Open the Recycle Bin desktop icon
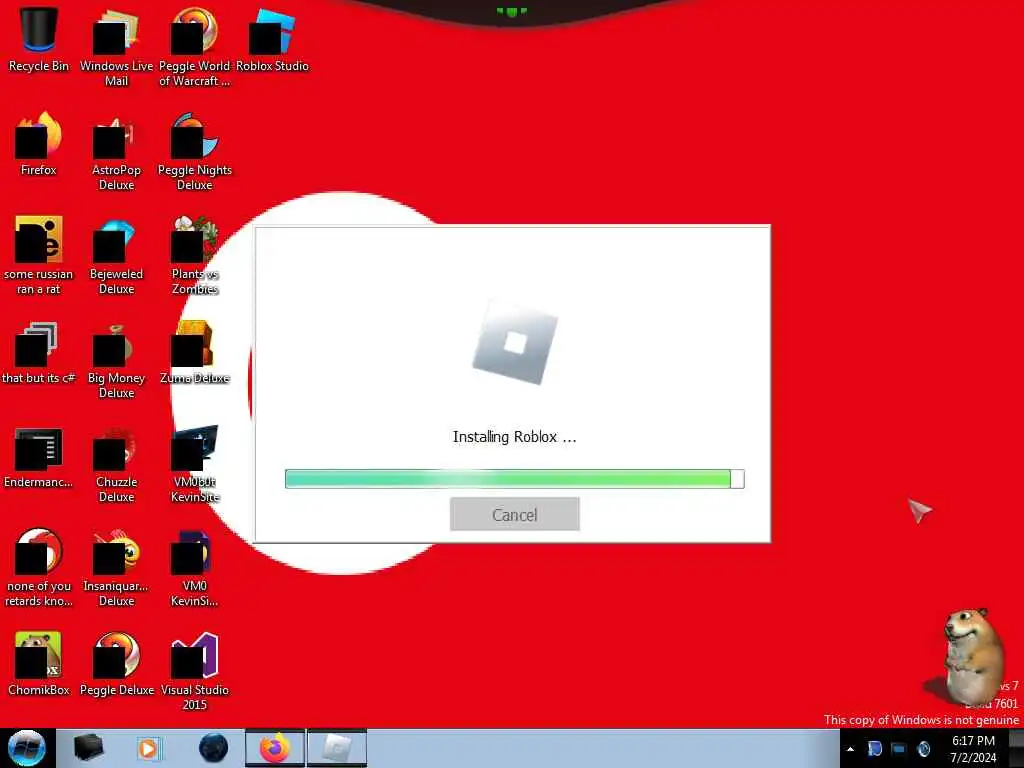The image size is (1024, 768). tap(39, 39)
